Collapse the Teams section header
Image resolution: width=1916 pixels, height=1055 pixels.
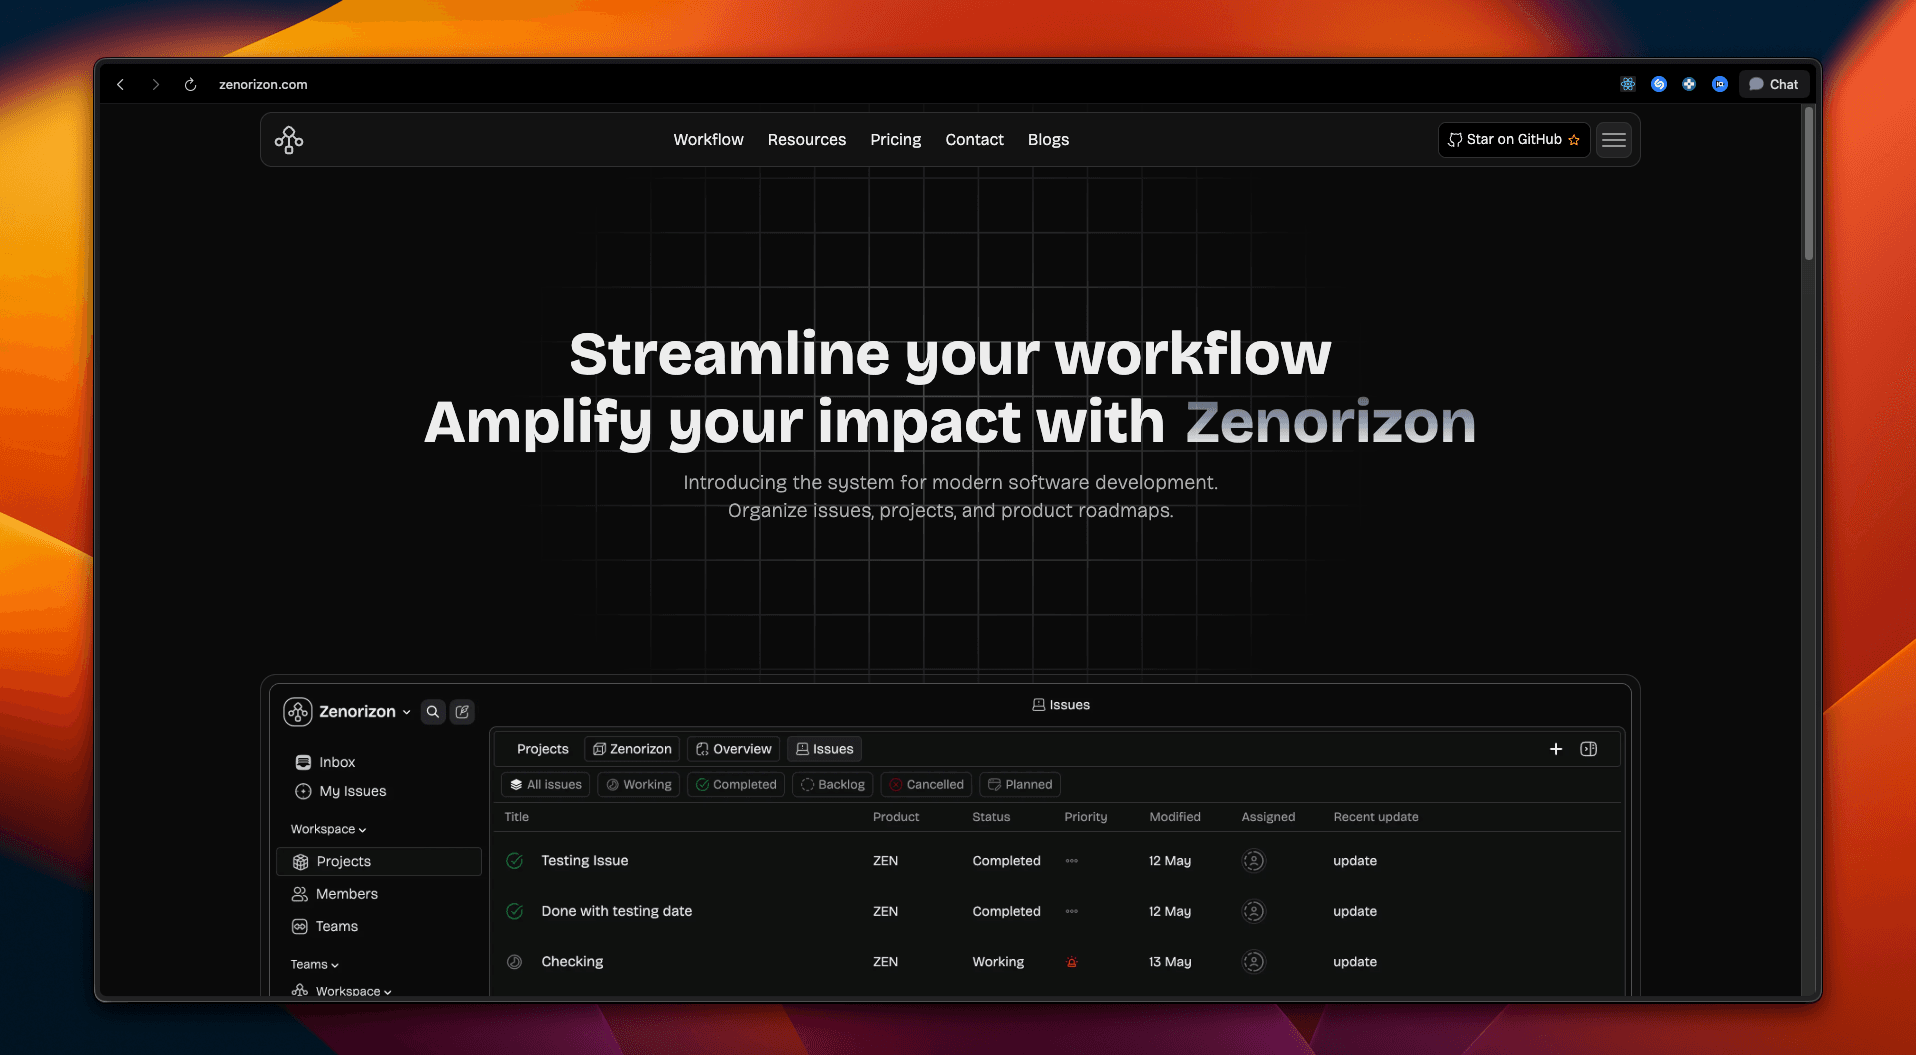(x=314, y=964)
